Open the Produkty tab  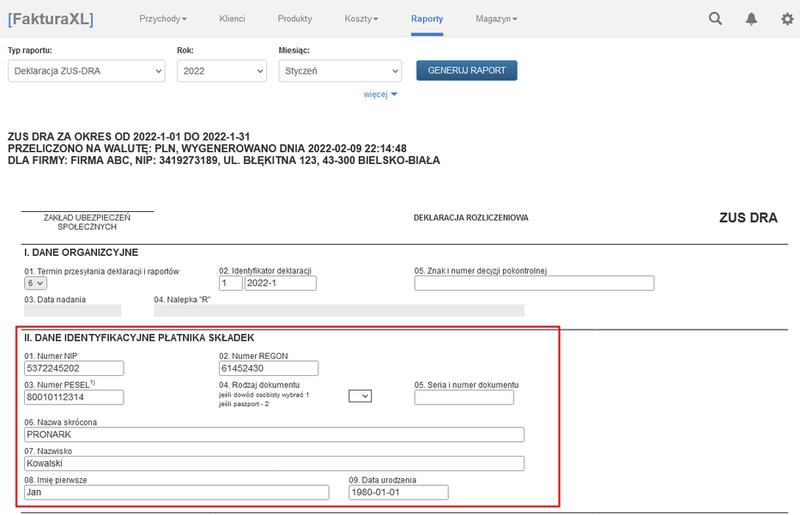294,19
